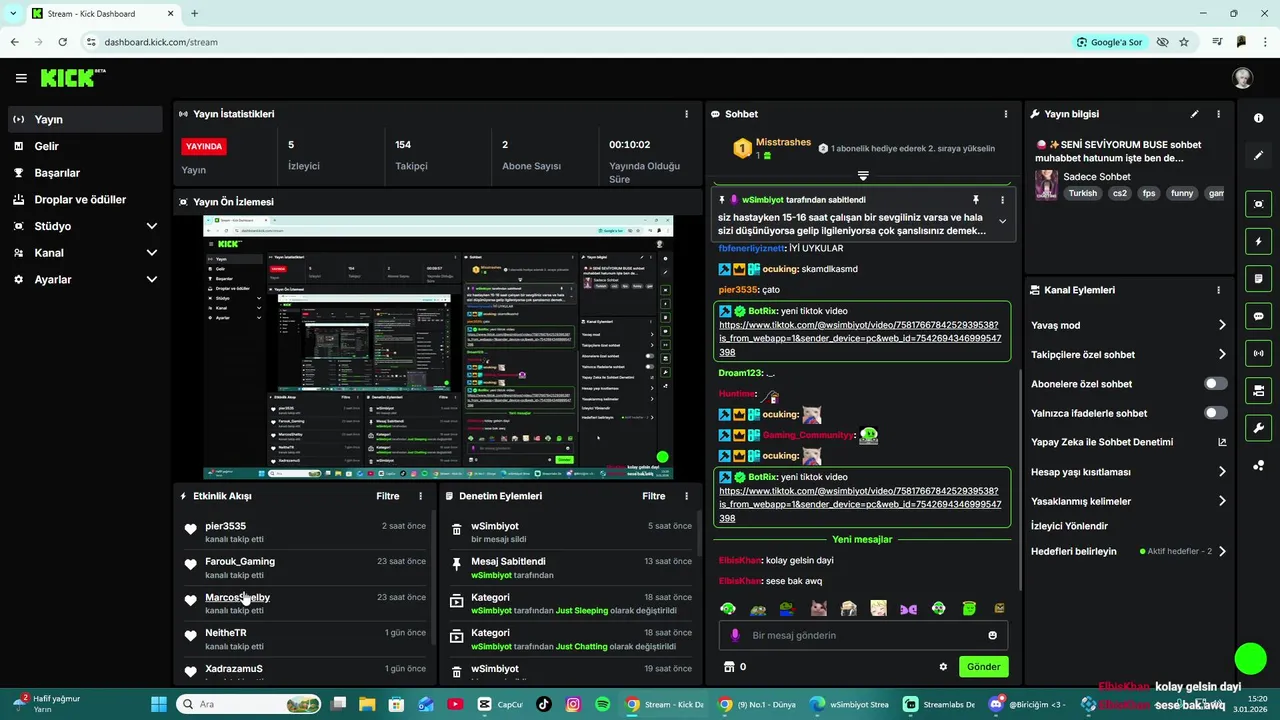
Task: Click the green Gönder button
Action: click(x=983, y=666)
